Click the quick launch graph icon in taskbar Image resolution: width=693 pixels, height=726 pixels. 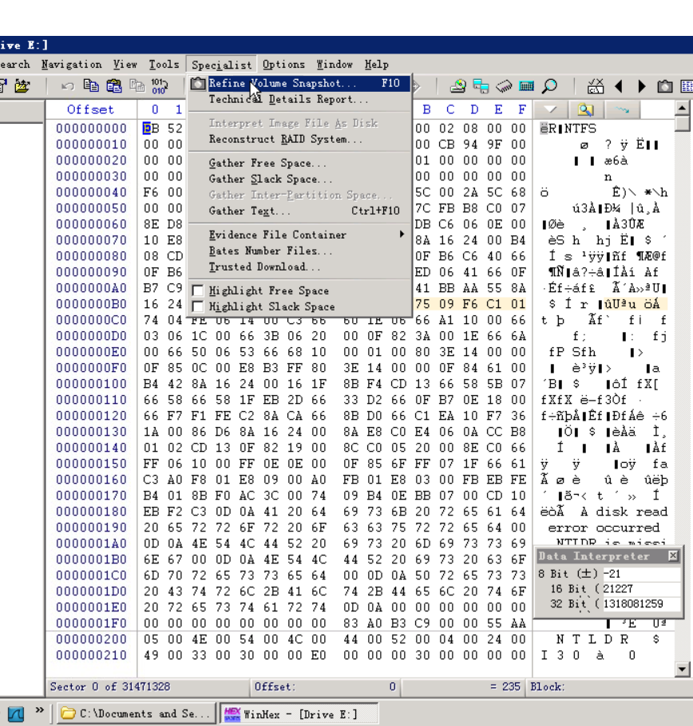coord(15,713)
